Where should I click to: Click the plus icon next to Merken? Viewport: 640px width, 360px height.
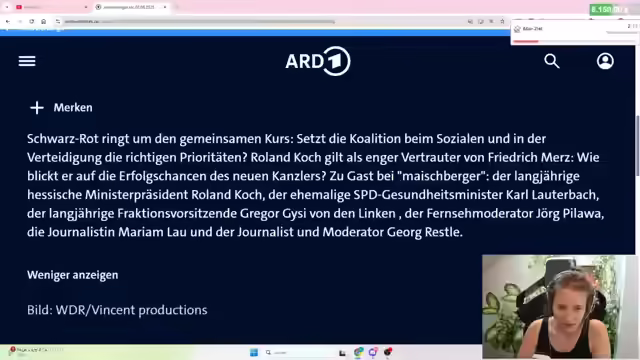[x=37, y=108]
